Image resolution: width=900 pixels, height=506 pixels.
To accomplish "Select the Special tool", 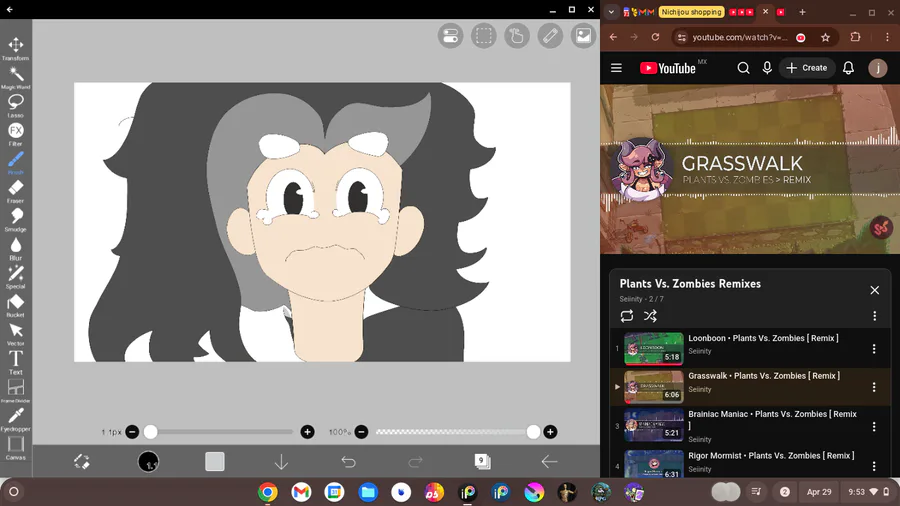I will (x=15, y=277).
